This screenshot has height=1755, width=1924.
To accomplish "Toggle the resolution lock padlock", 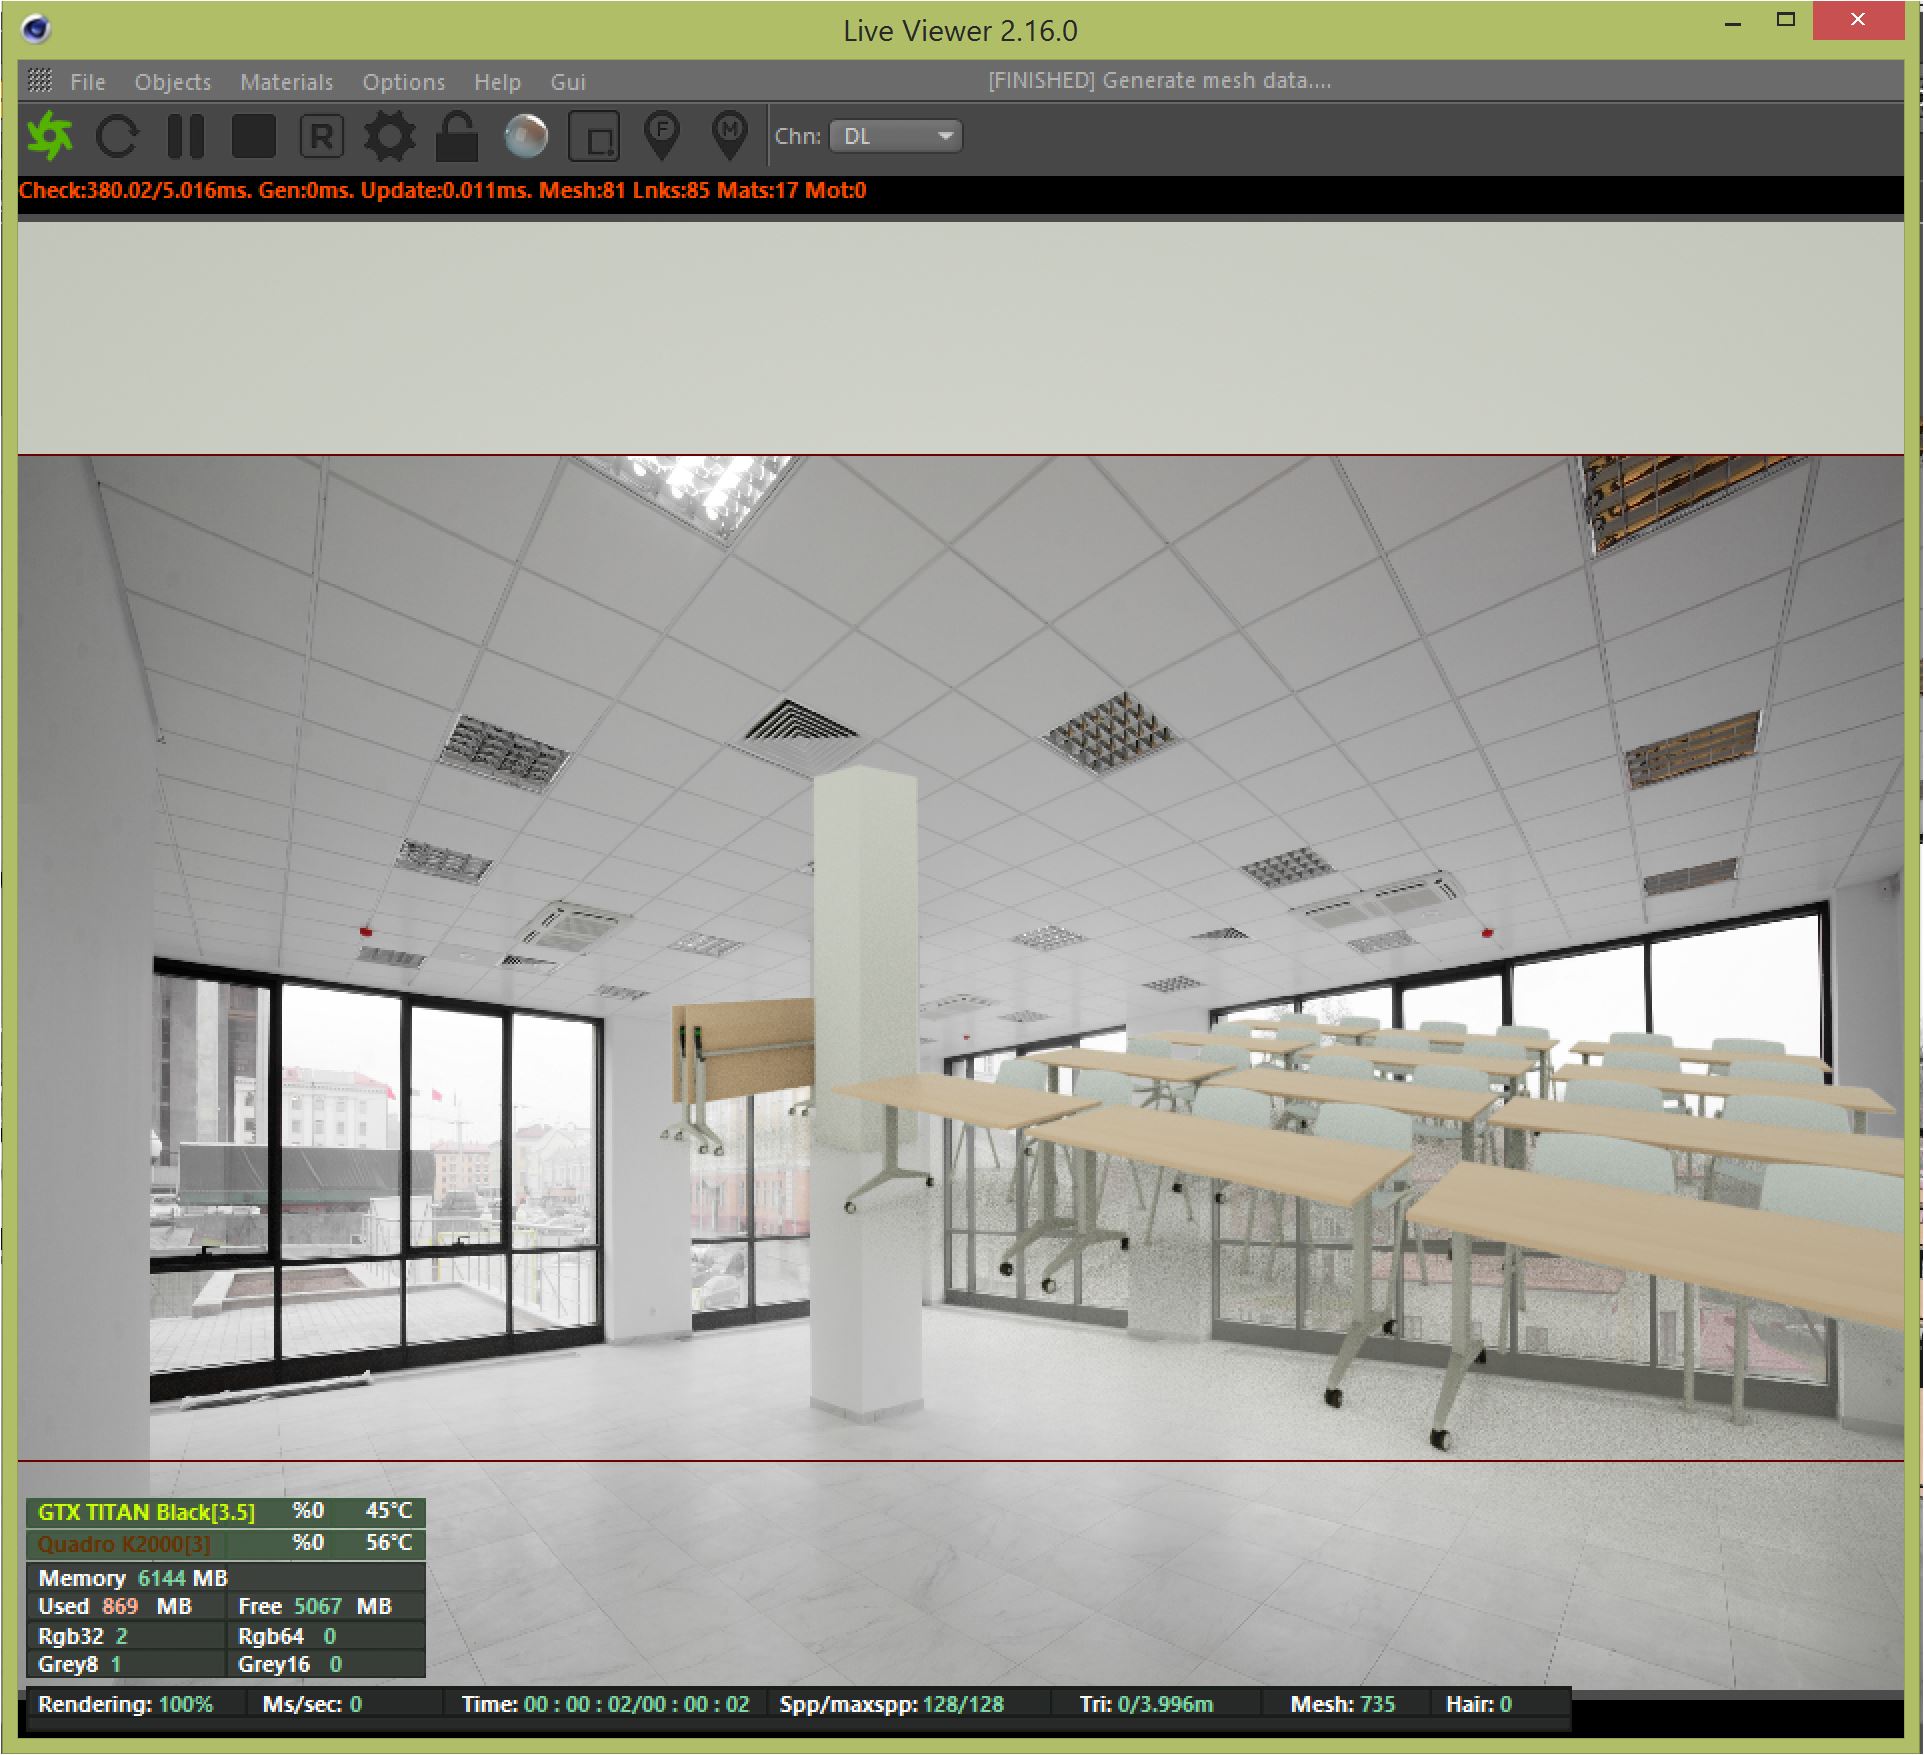I will click(x=457, y=136).
